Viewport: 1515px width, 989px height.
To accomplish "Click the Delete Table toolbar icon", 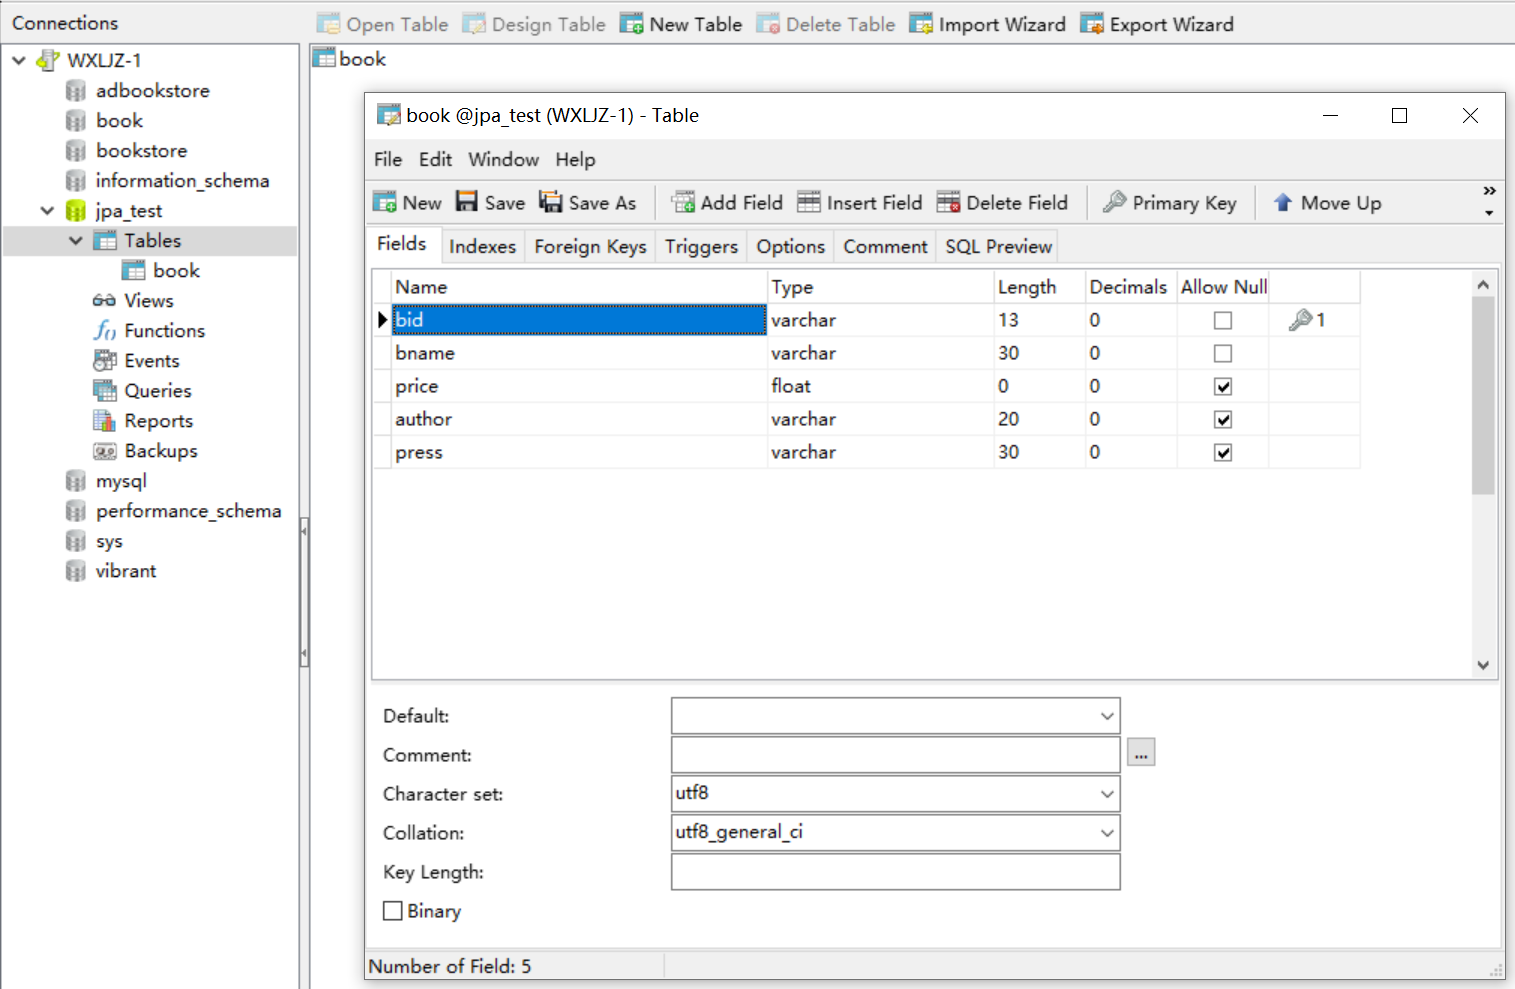I will tap(768, 24).
